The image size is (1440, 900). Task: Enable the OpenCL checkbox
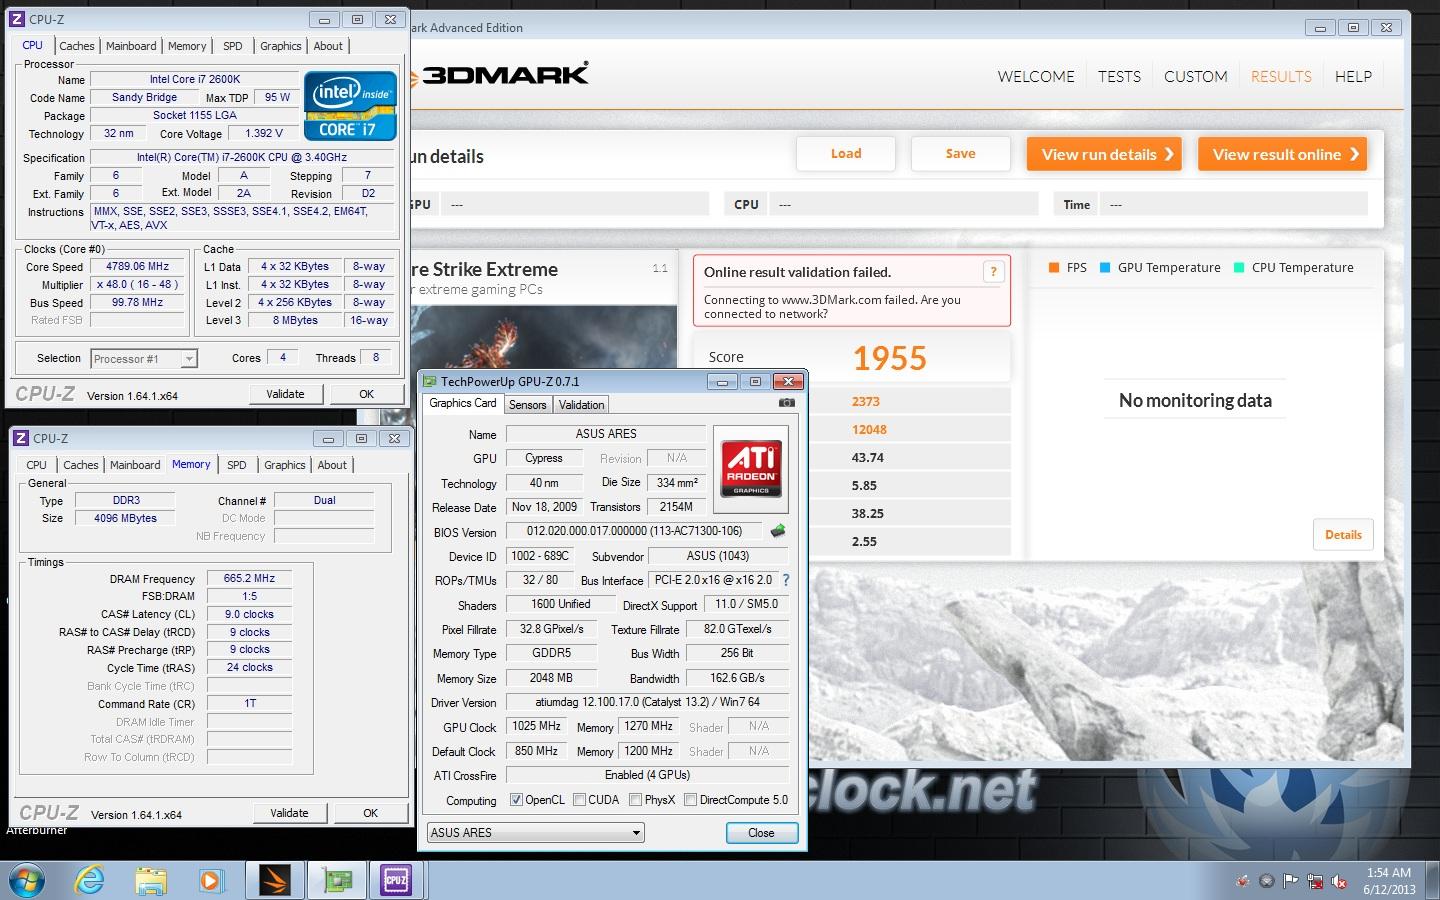point(516,800)
